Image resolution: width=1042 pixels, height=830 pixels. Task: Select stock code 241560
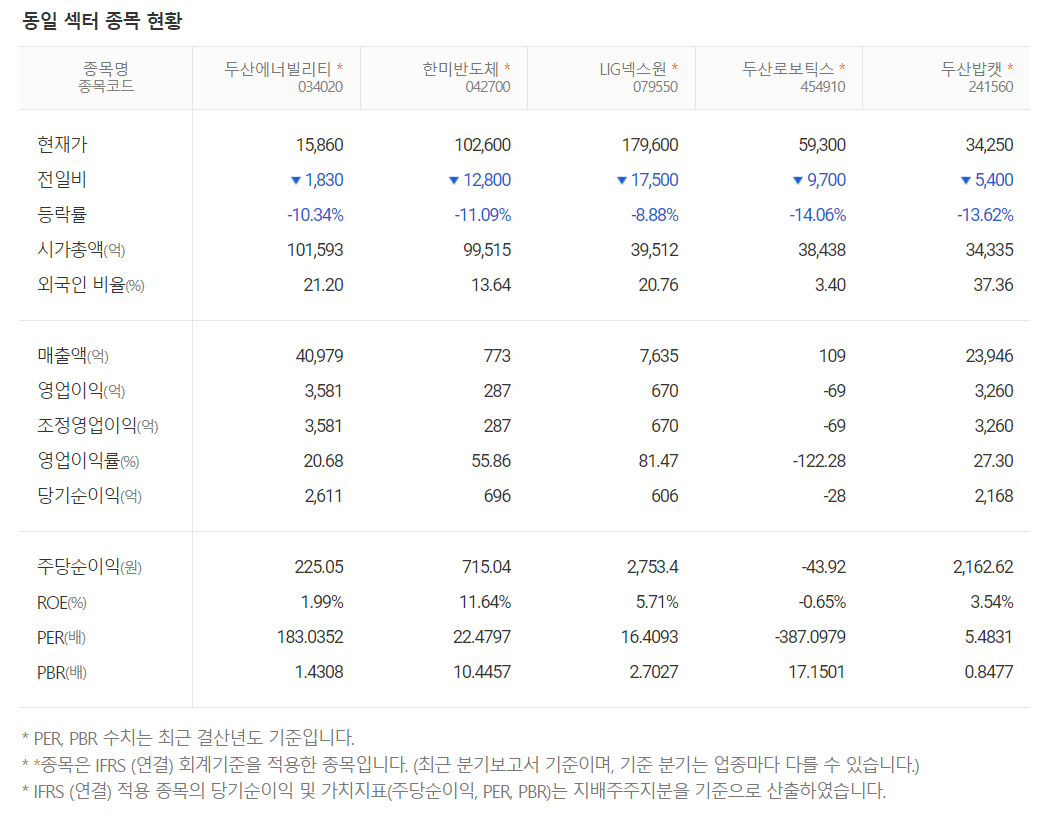point(991,87)
